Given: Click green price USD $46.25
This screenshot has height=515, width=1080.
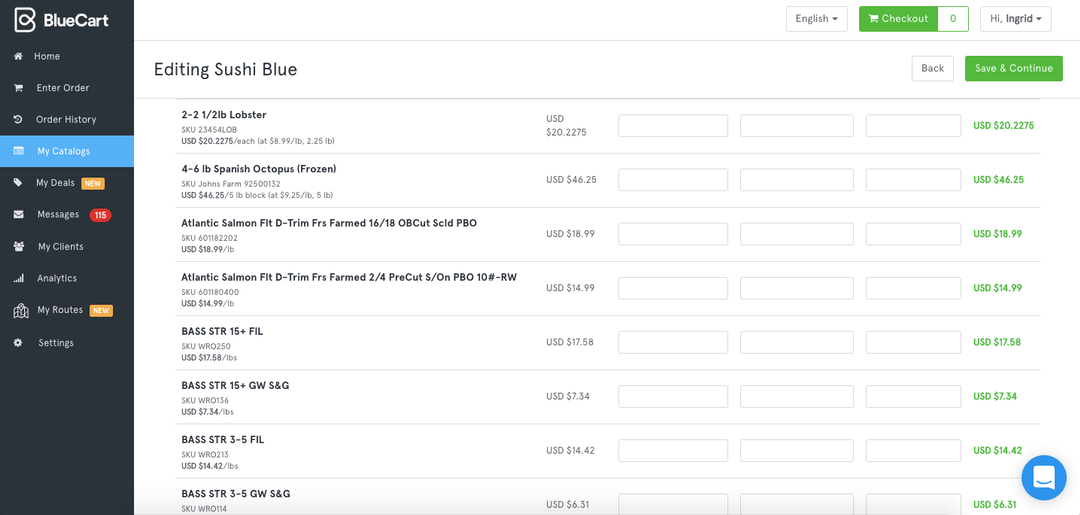Looking at the screenshot, I should (999, 180).
